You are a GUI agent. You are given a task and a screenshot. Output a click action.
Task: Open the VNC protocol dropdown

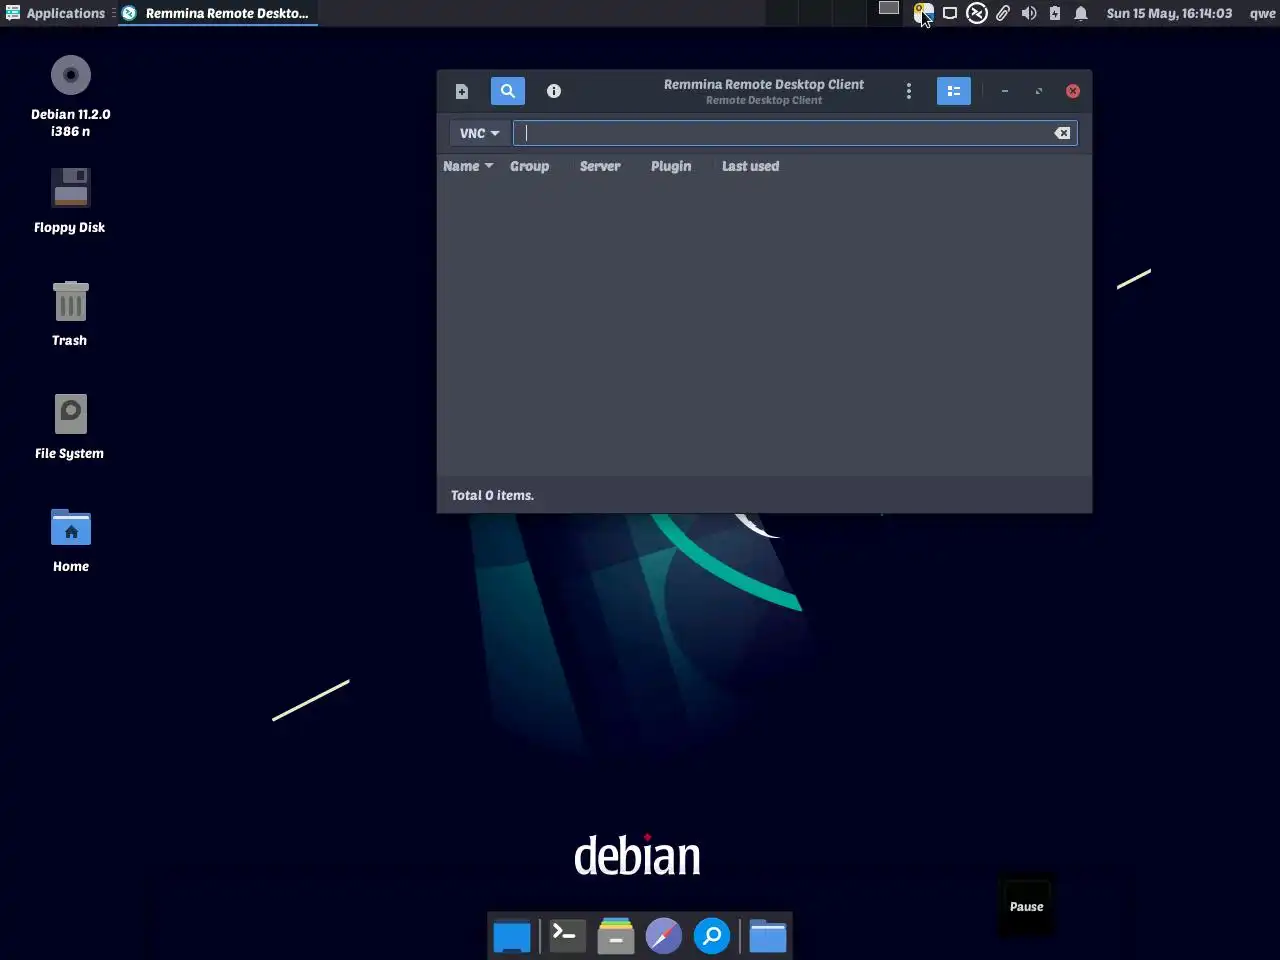coord(479,133)
